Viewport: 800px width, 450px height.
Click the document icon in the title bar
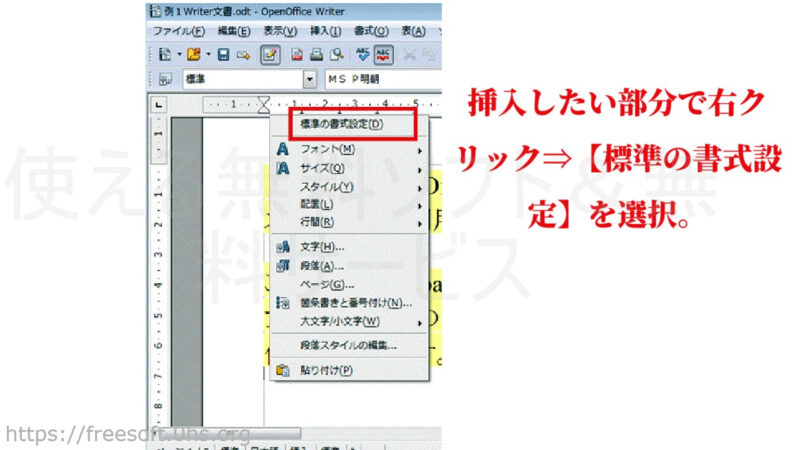[x=155, y=11]
